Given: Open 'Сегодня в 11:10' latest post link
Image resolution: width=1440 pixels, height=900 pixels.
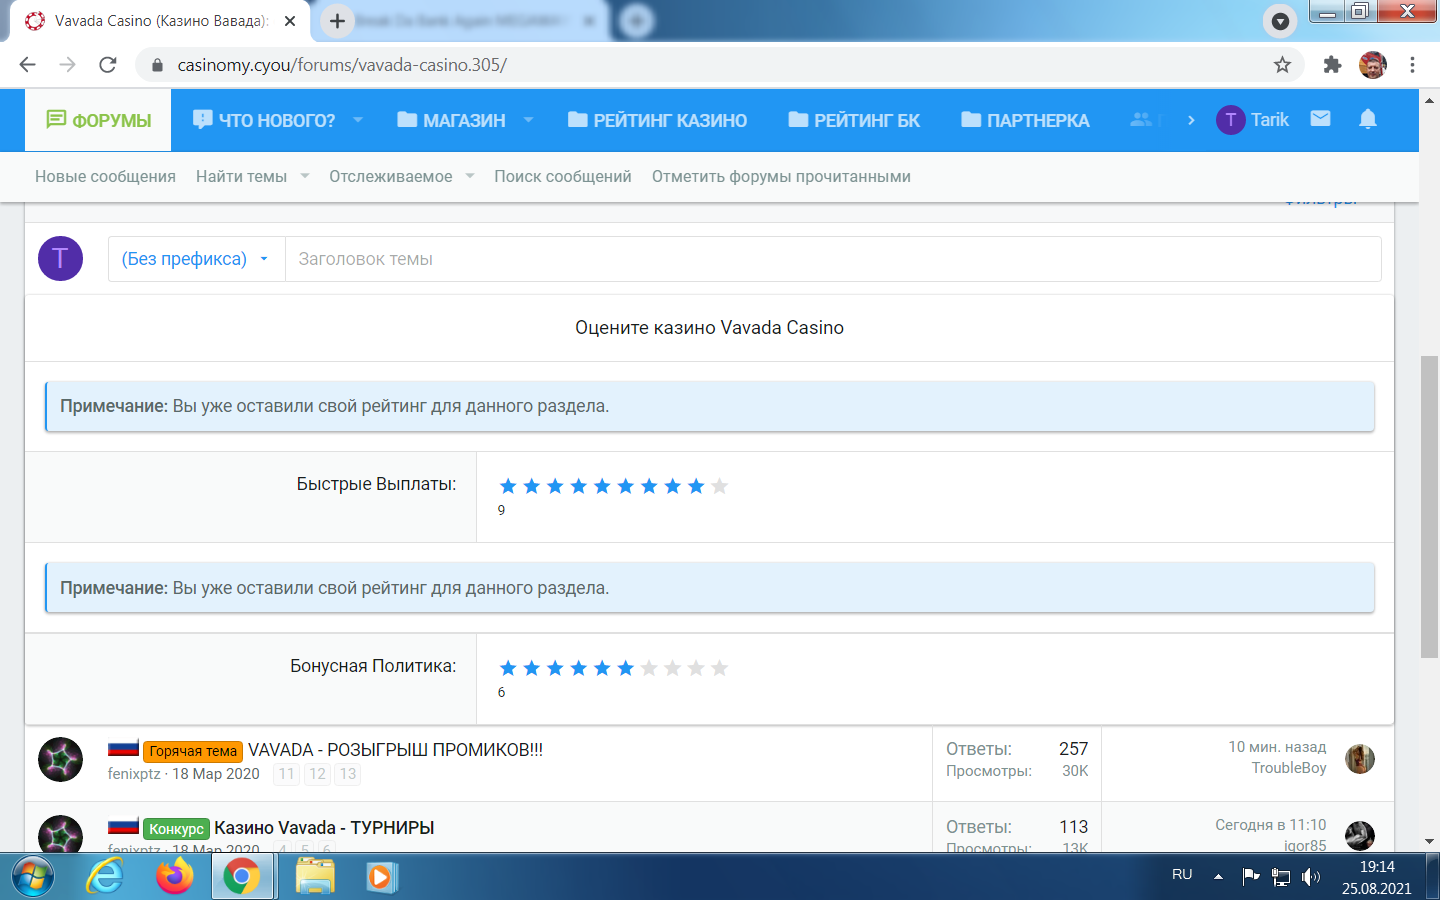Looking at the screenshot, I should point(1270,825).
